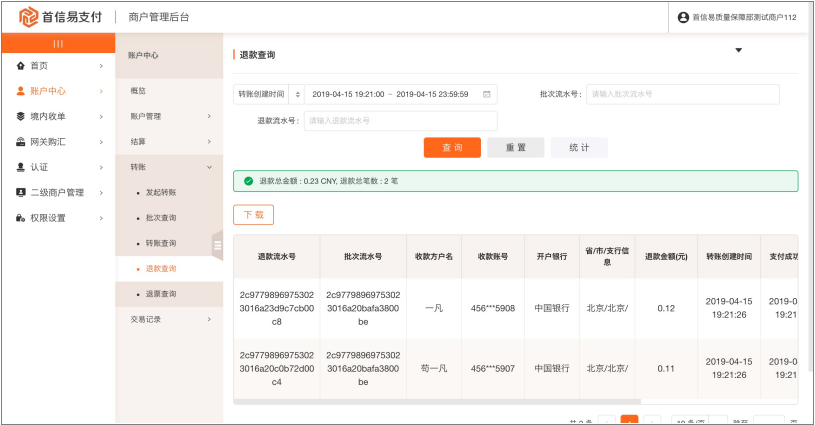Expand 认证 menu chevron

[x=101, y=167]
